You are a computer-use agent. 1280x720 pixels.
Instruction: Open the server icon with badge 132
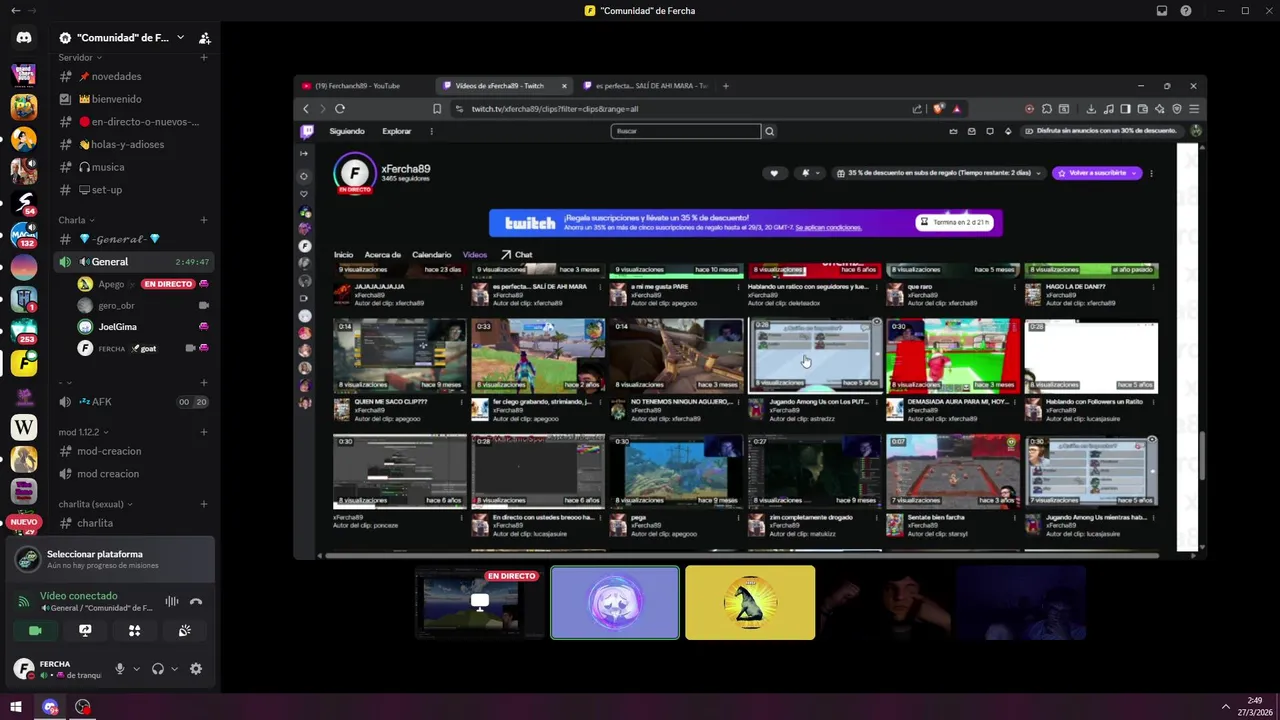pyautogui.click(x=24, y=235)
